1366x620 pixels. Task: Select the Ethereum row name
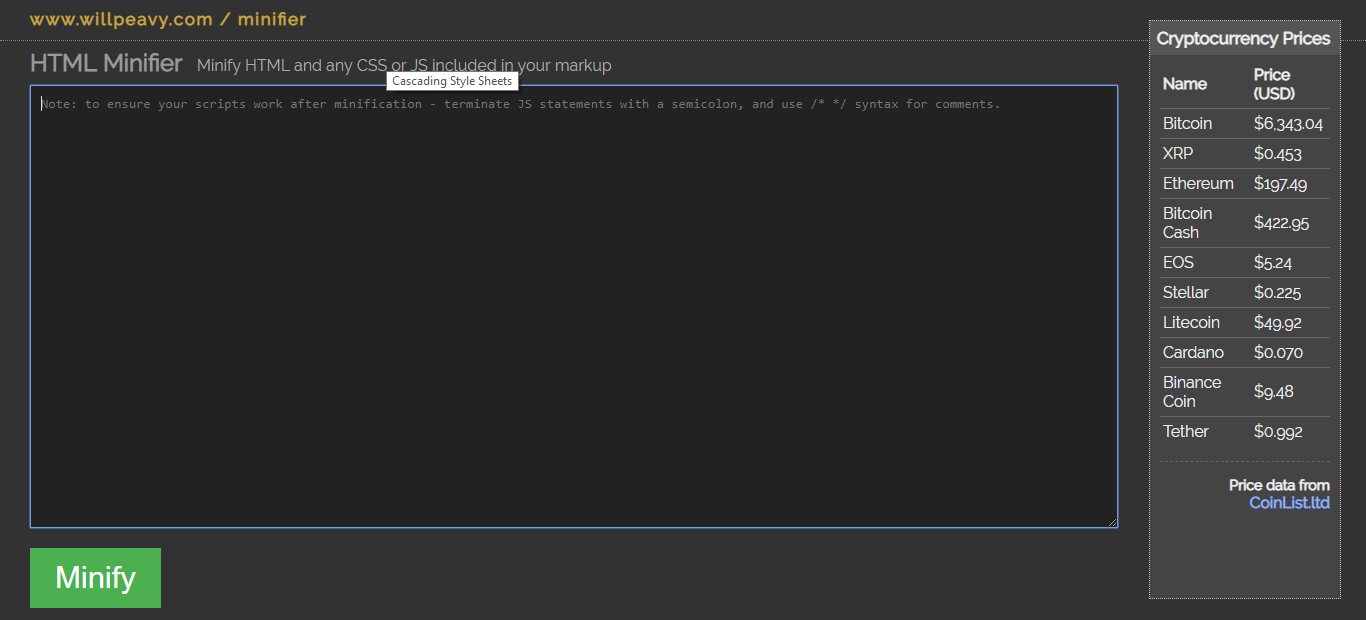(1198, 183)
